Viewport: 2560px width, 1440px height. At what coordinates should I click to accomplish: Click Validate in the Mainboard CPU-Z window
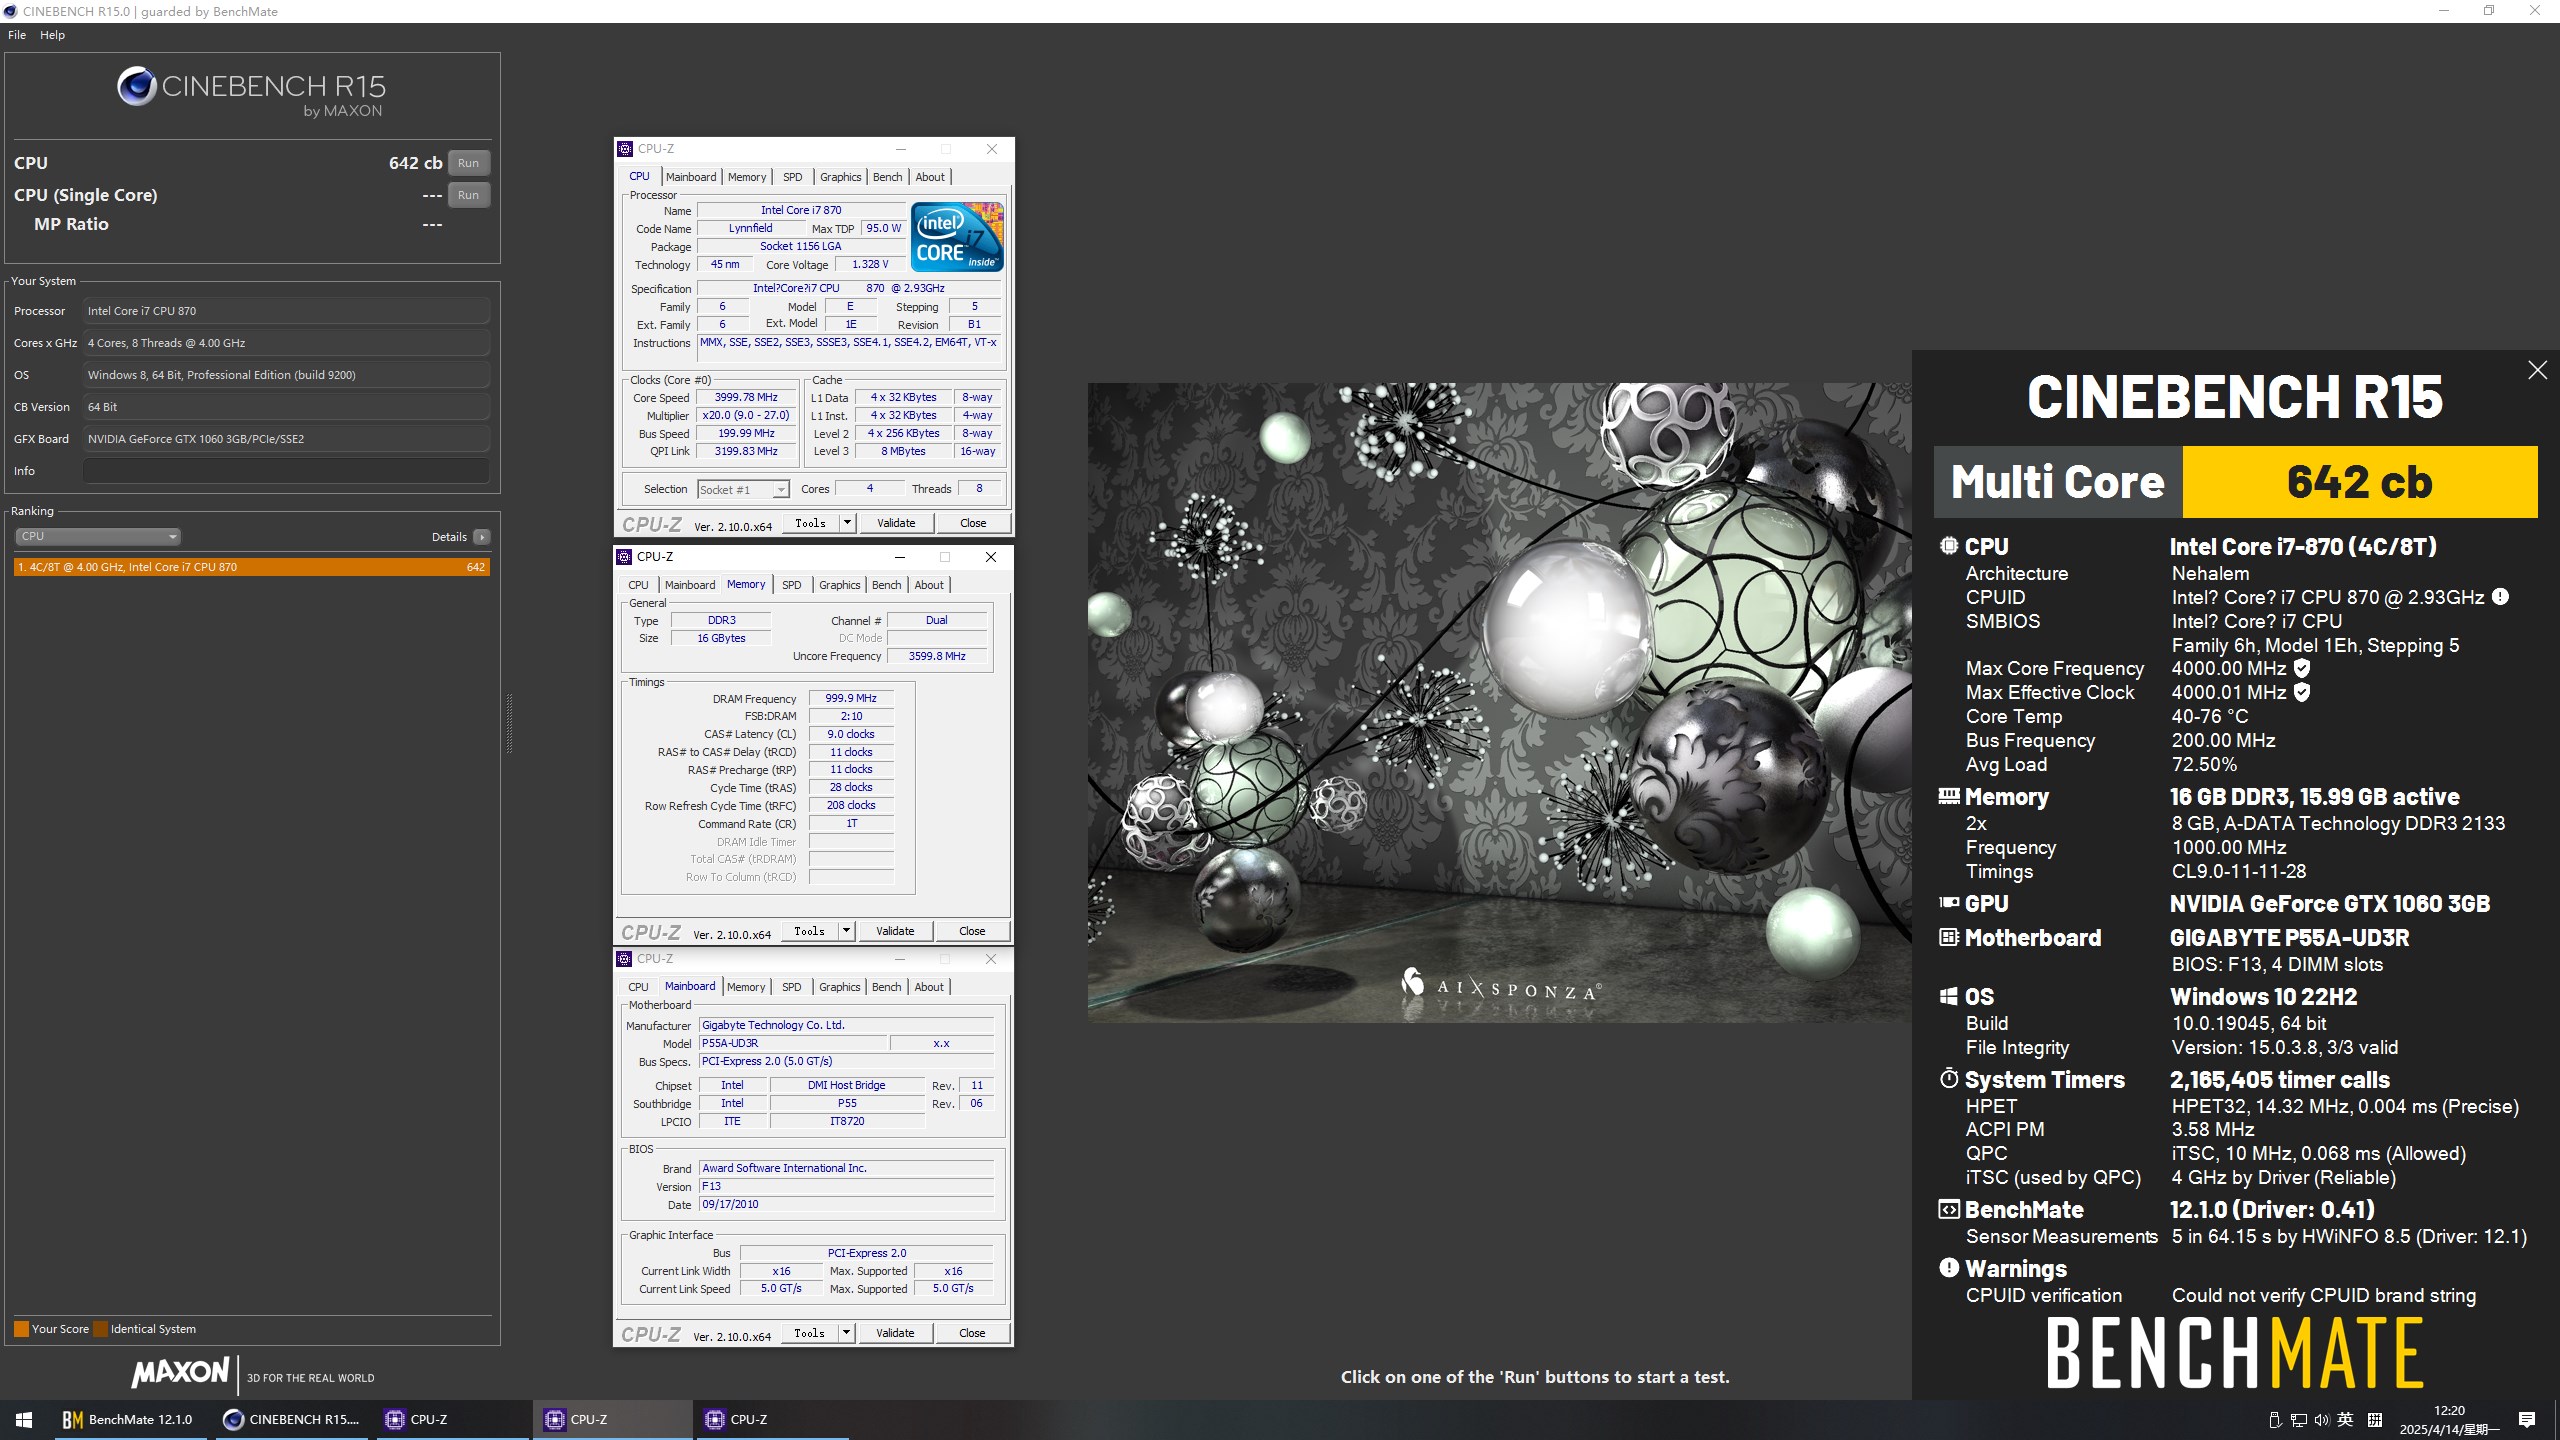pos(895,1333)
